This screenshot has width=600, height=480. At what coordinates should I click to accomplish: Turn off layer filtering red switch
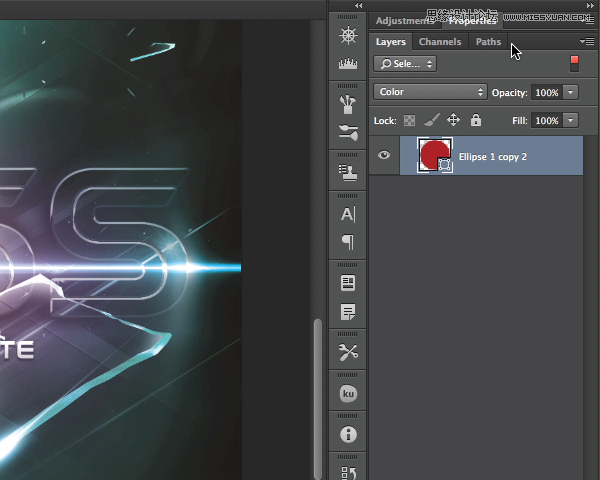574,63
